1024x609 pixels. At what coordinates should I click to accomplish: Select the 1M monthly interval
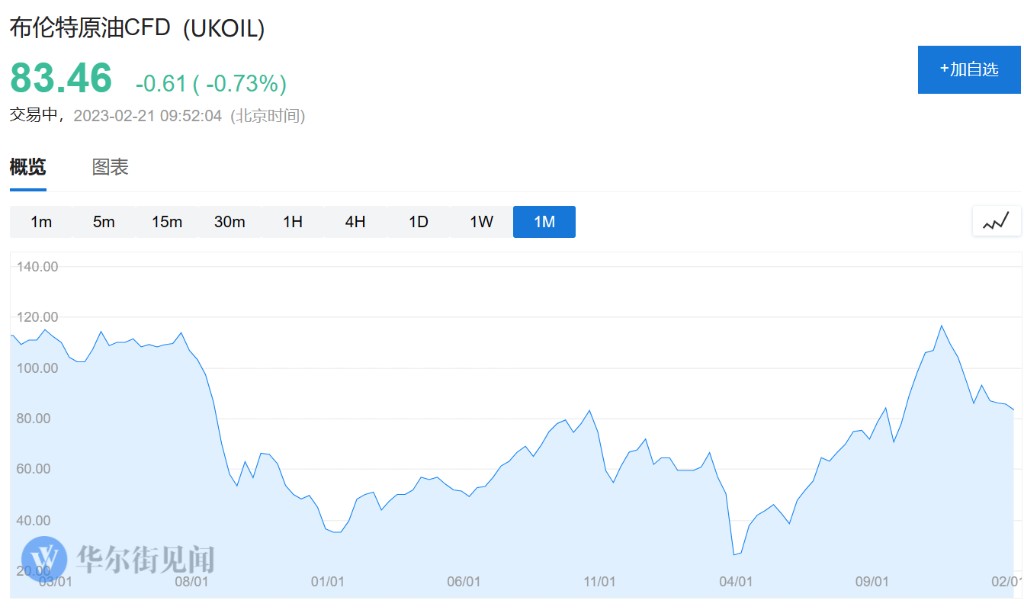544,222
